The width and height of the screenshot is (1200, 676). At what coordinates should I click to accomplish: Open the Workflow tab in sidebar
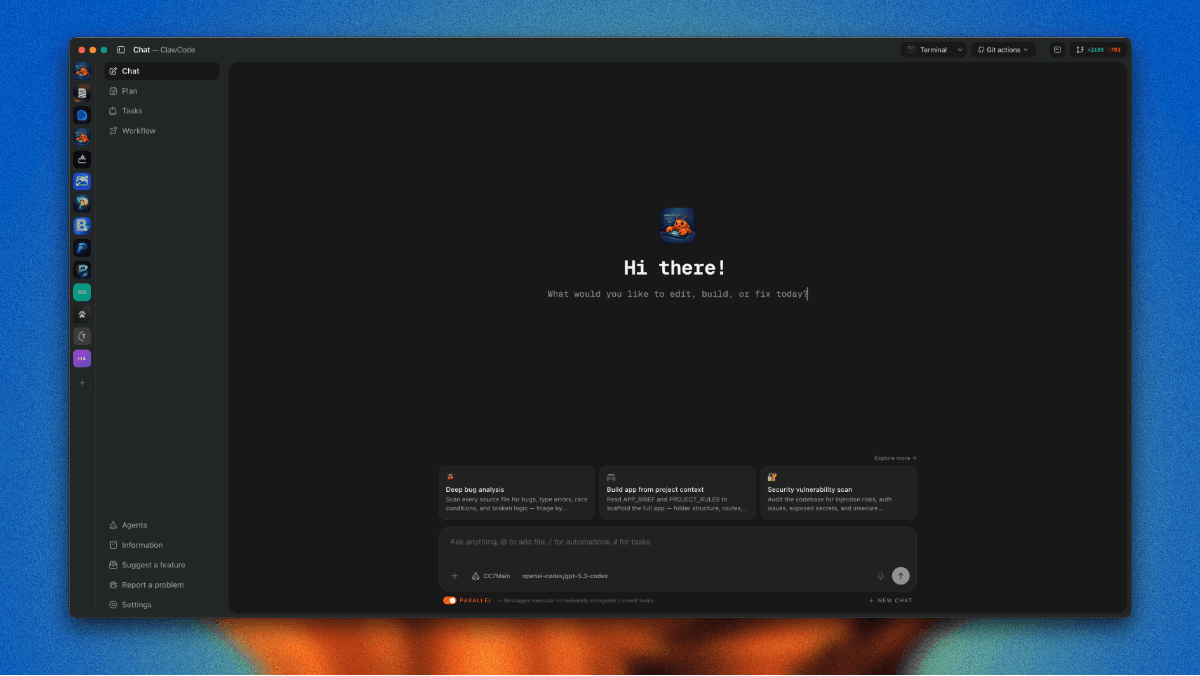point(138,131)
